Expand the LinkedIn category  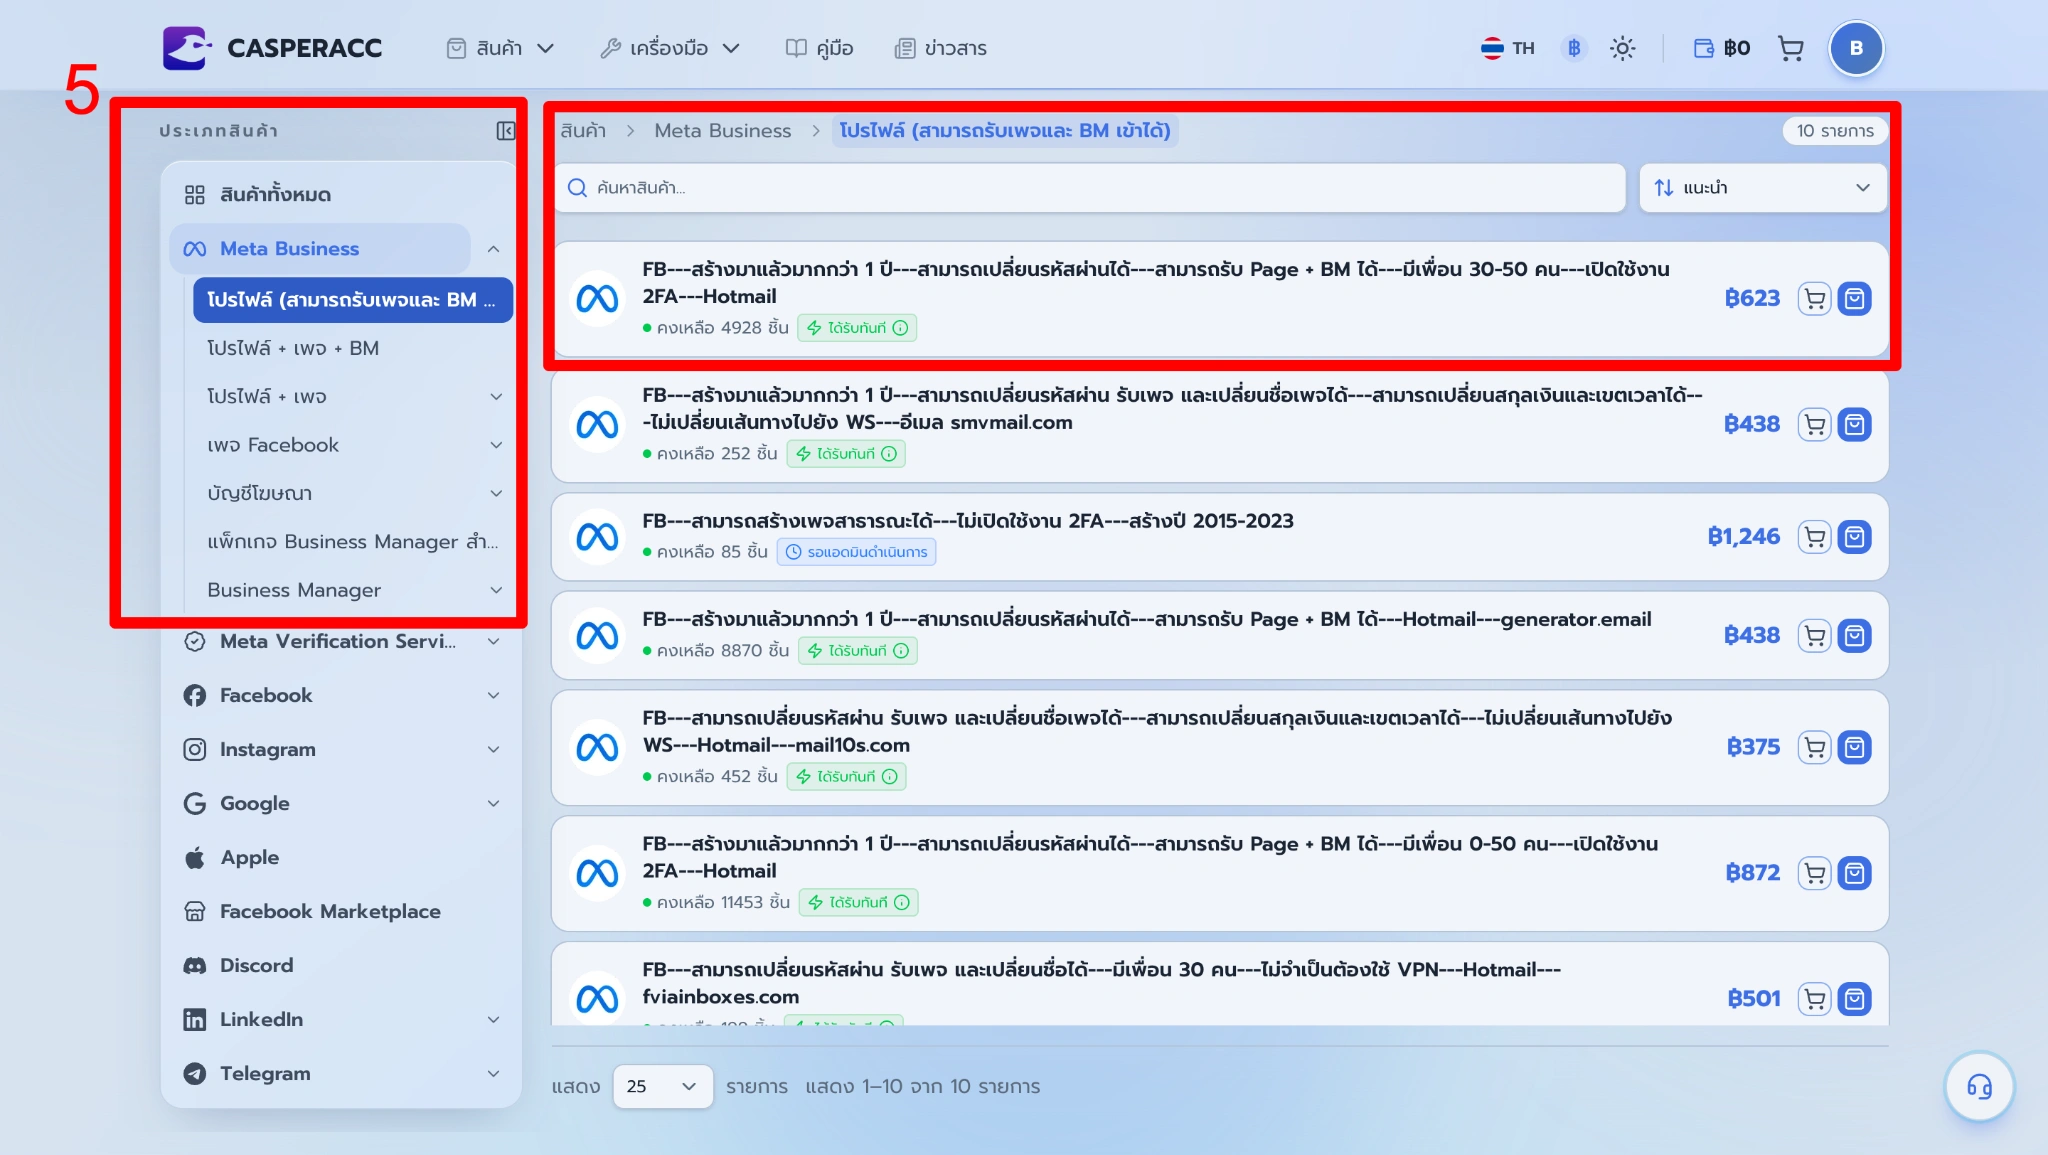[494, 1019]
